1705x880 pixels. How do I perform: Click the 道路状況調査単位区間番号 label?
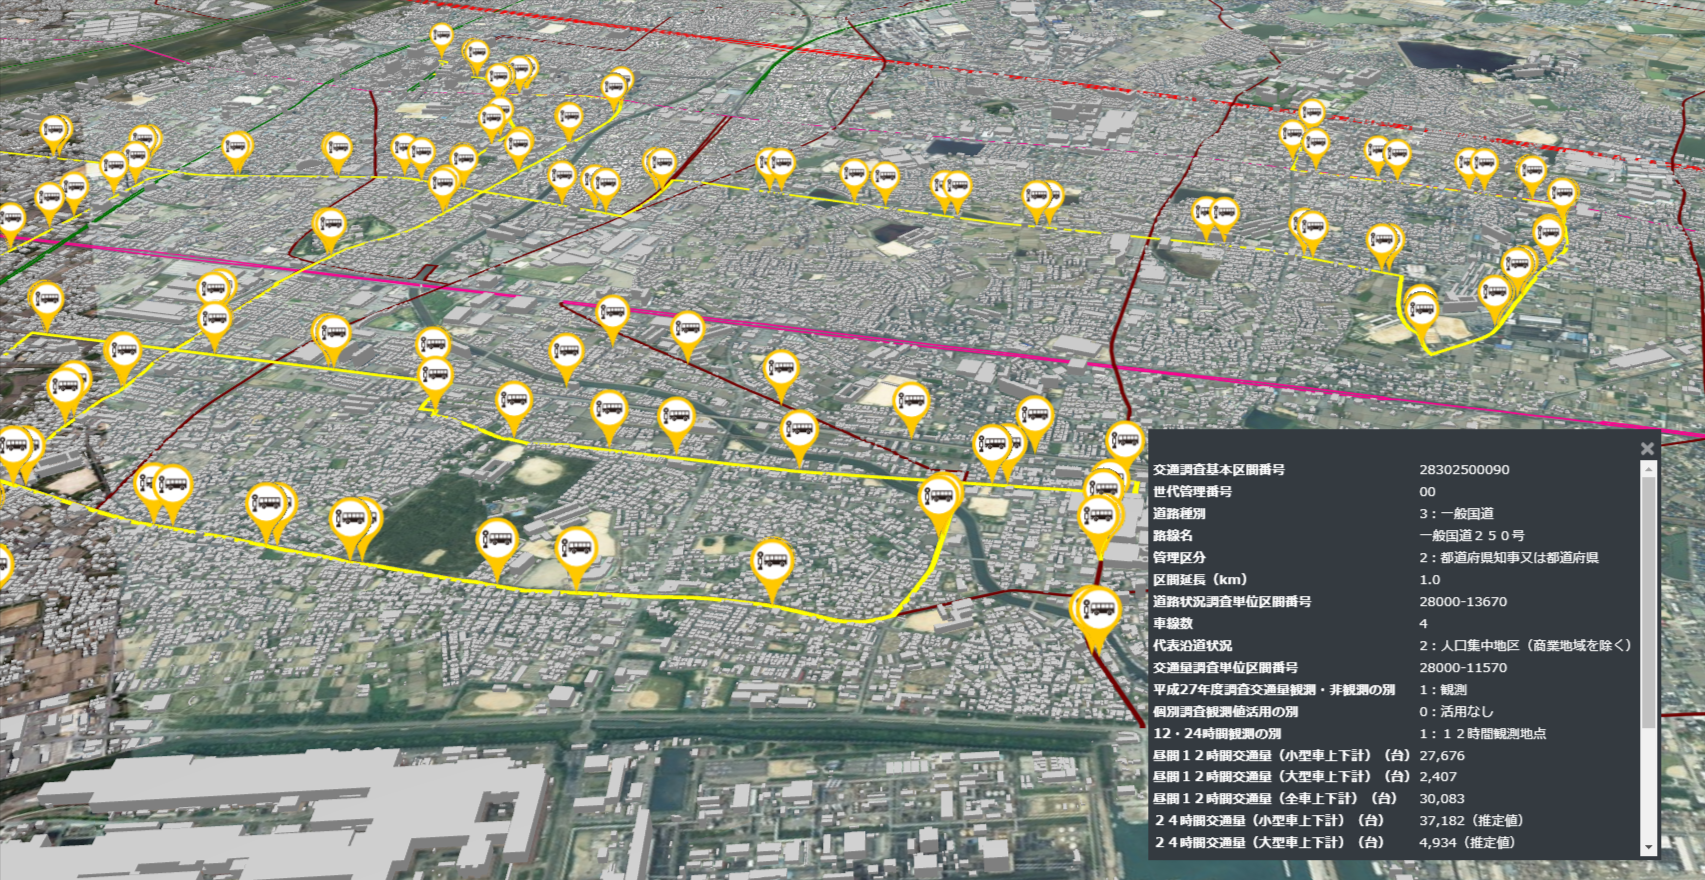[x=1232, y=601]
